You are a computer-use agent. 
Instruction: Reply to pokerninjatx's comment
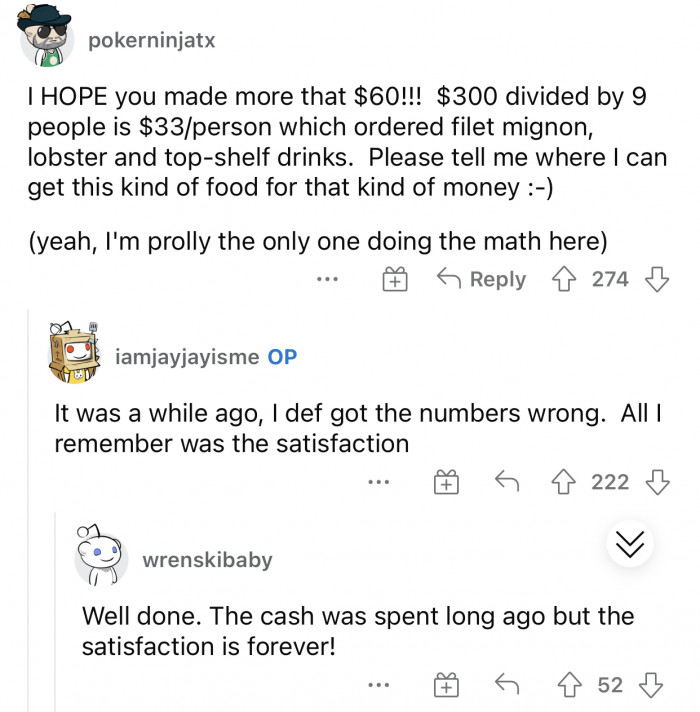(484, 279)
